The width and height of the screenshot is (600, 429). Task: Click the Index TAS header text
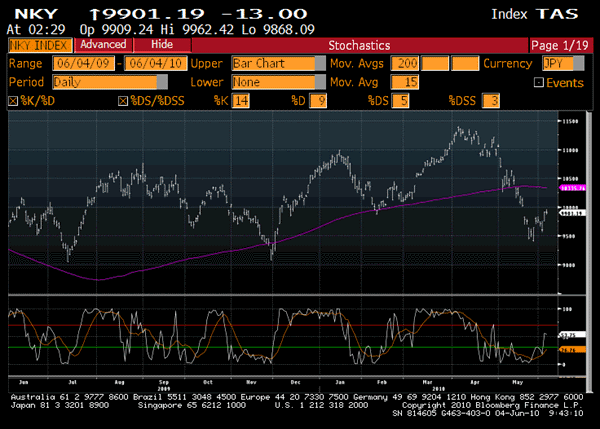pyautogui.click(x=535, y=14)
